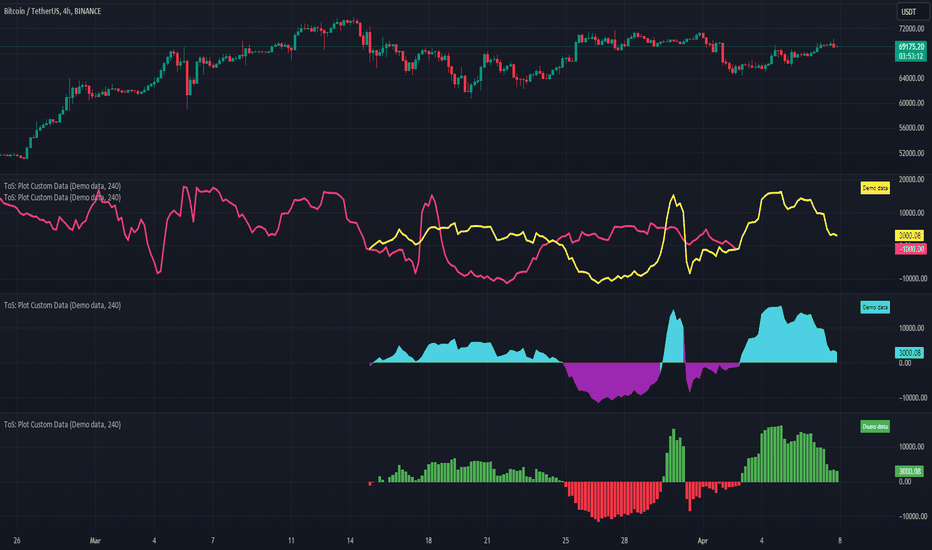Image resolution: width=932 pixels, height=550 pixels.
Task: Click the Apr date on the time axis
Action: click(703, 540)
